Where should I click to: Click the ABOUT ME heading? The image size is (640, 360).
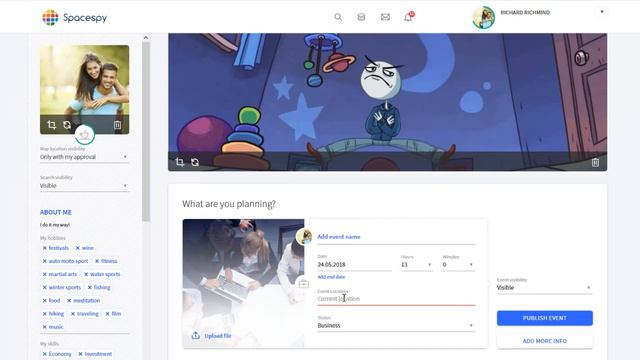56,212
